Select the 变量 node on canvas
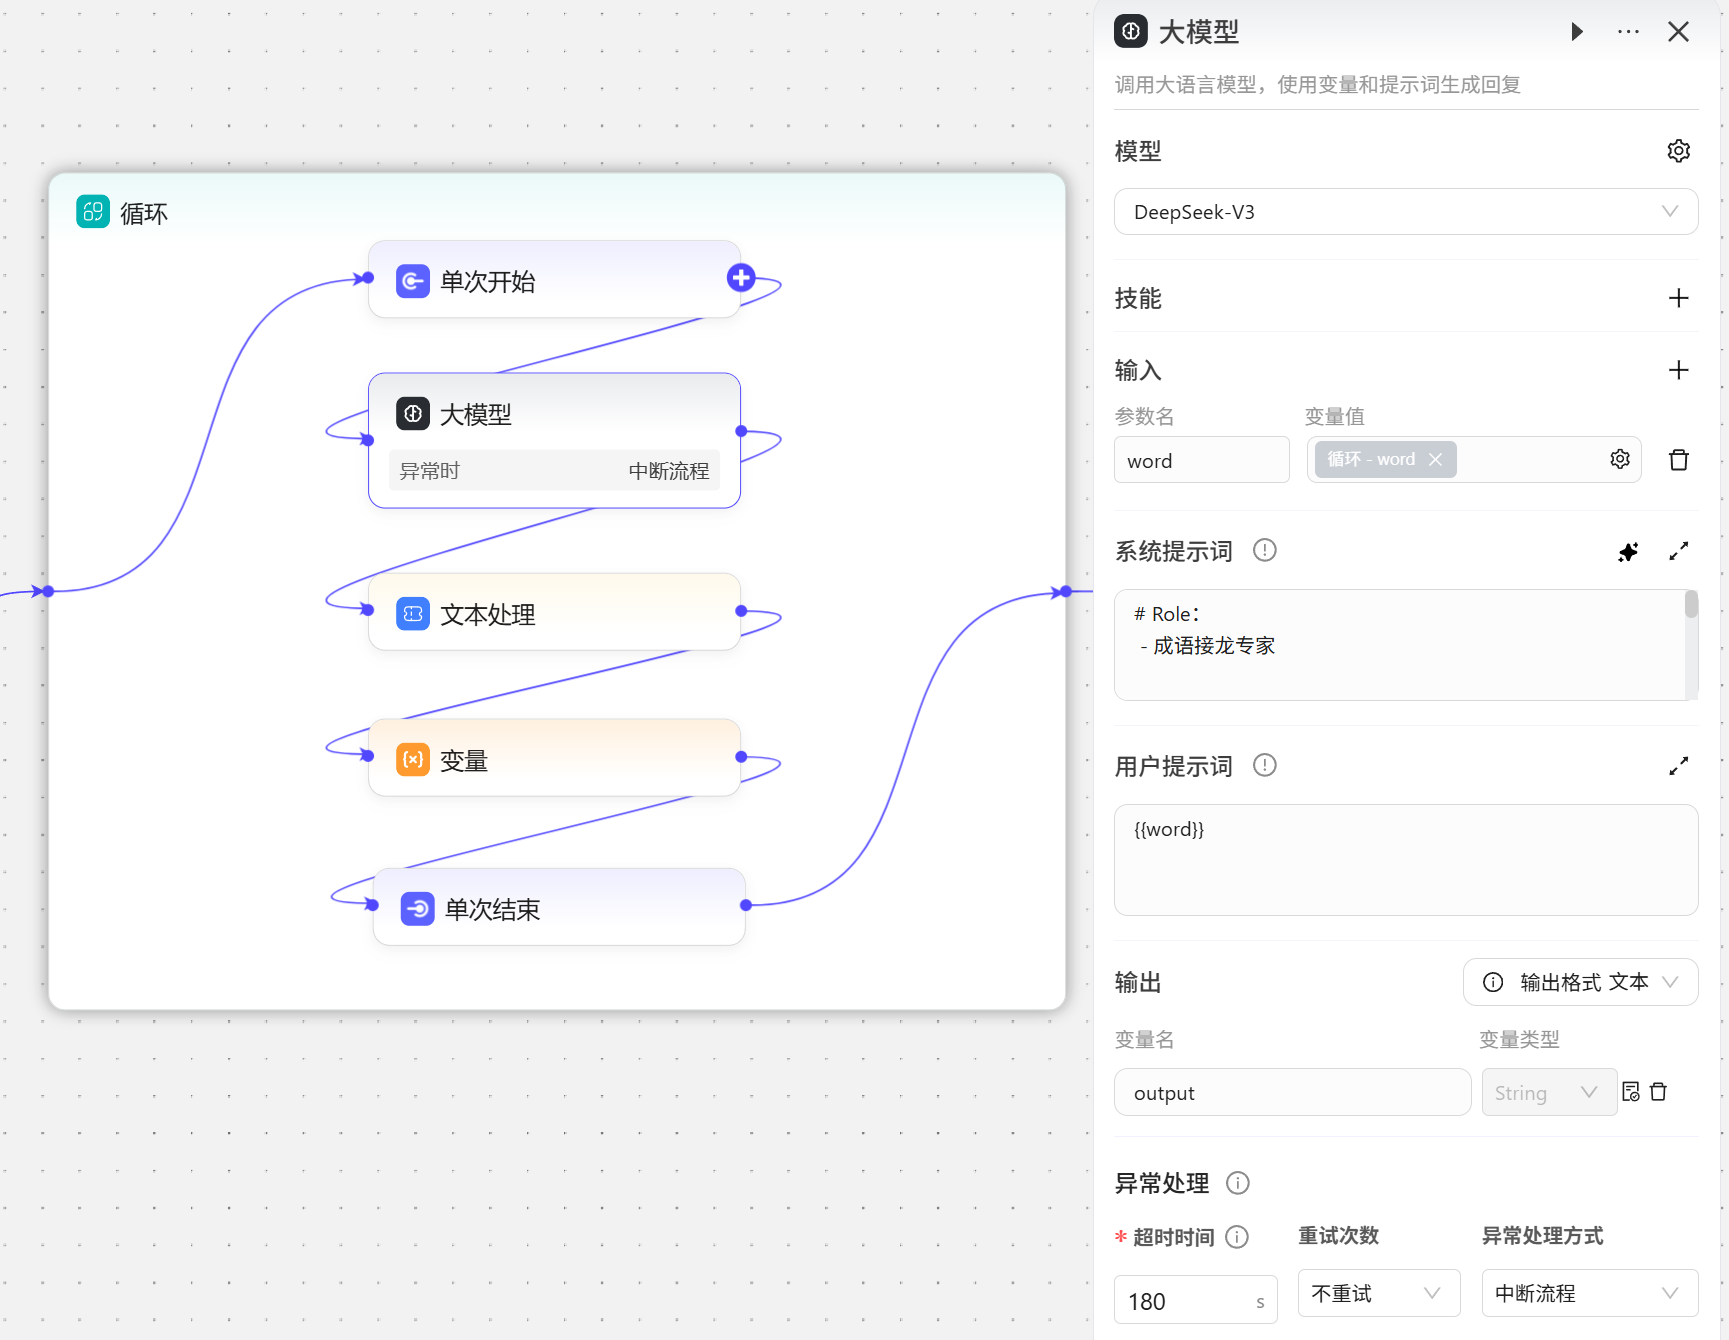The image size is (1729, 1340). [x=554, y=760]
